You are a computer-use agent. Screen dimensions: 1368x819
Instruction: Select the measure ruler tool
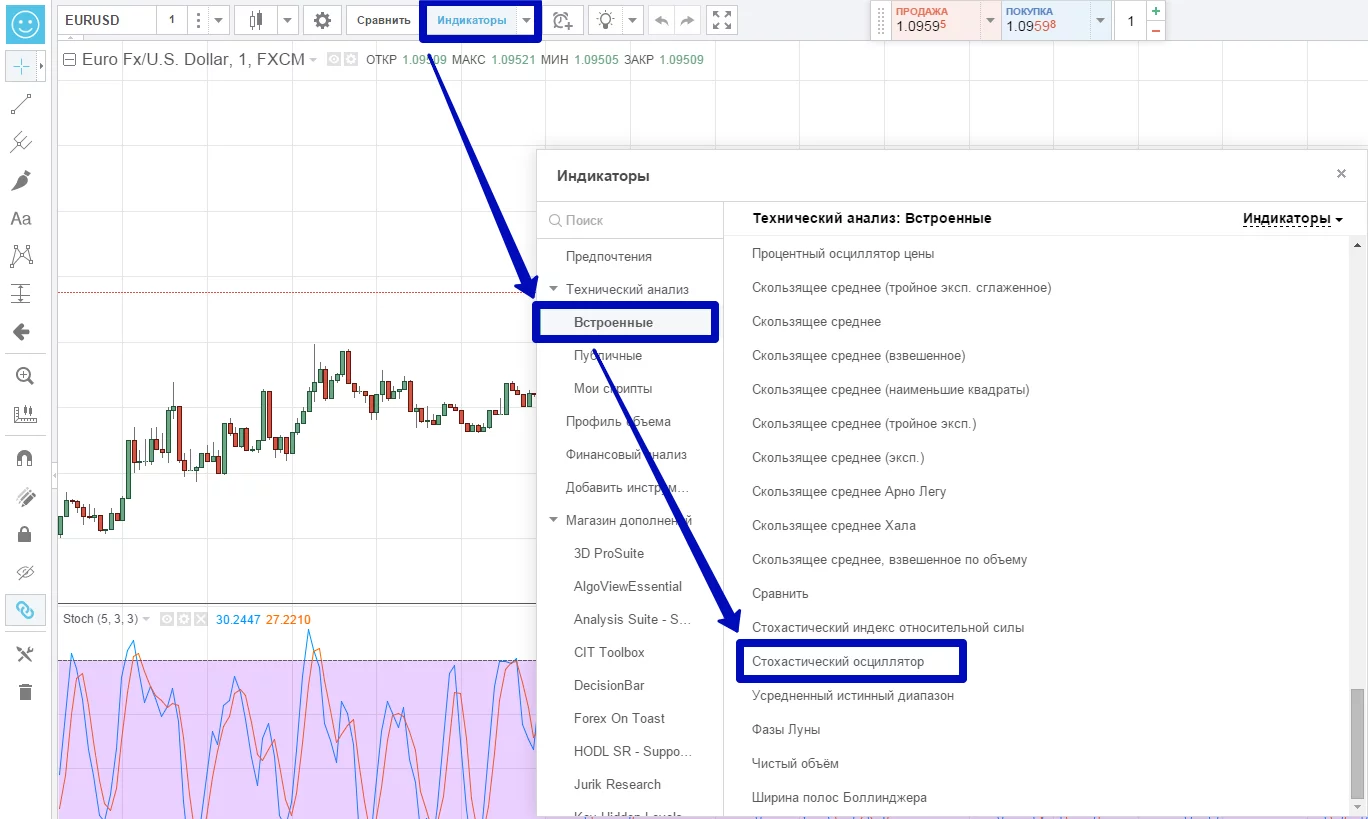pos(24,414)
